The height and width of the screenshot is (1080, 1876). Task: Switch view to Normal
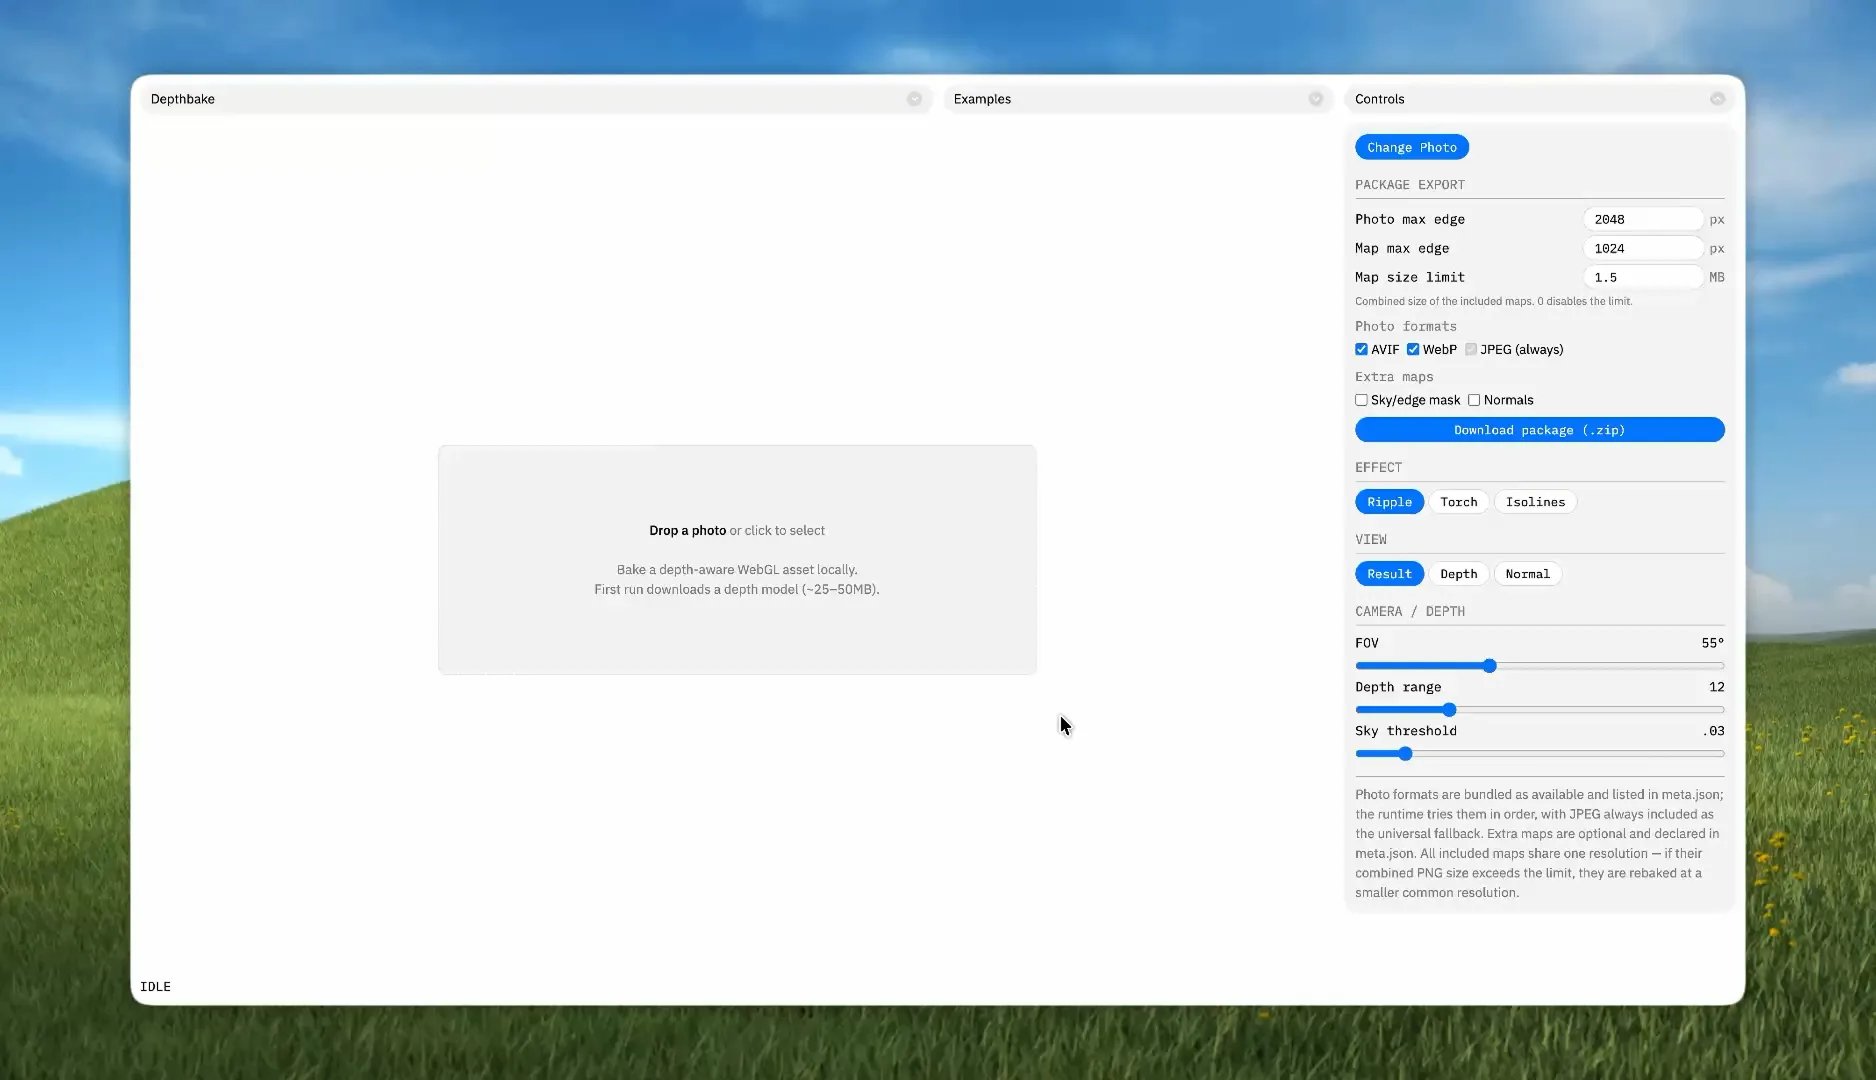[1527, 574]
